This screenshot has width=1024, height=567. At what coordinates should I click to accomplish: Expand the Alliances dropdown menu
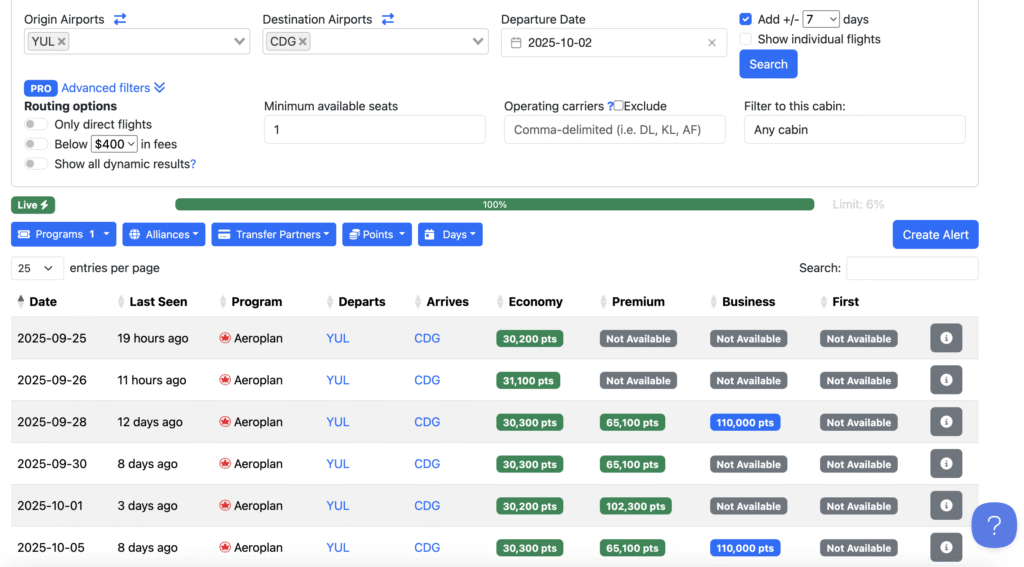click(164, 234)
